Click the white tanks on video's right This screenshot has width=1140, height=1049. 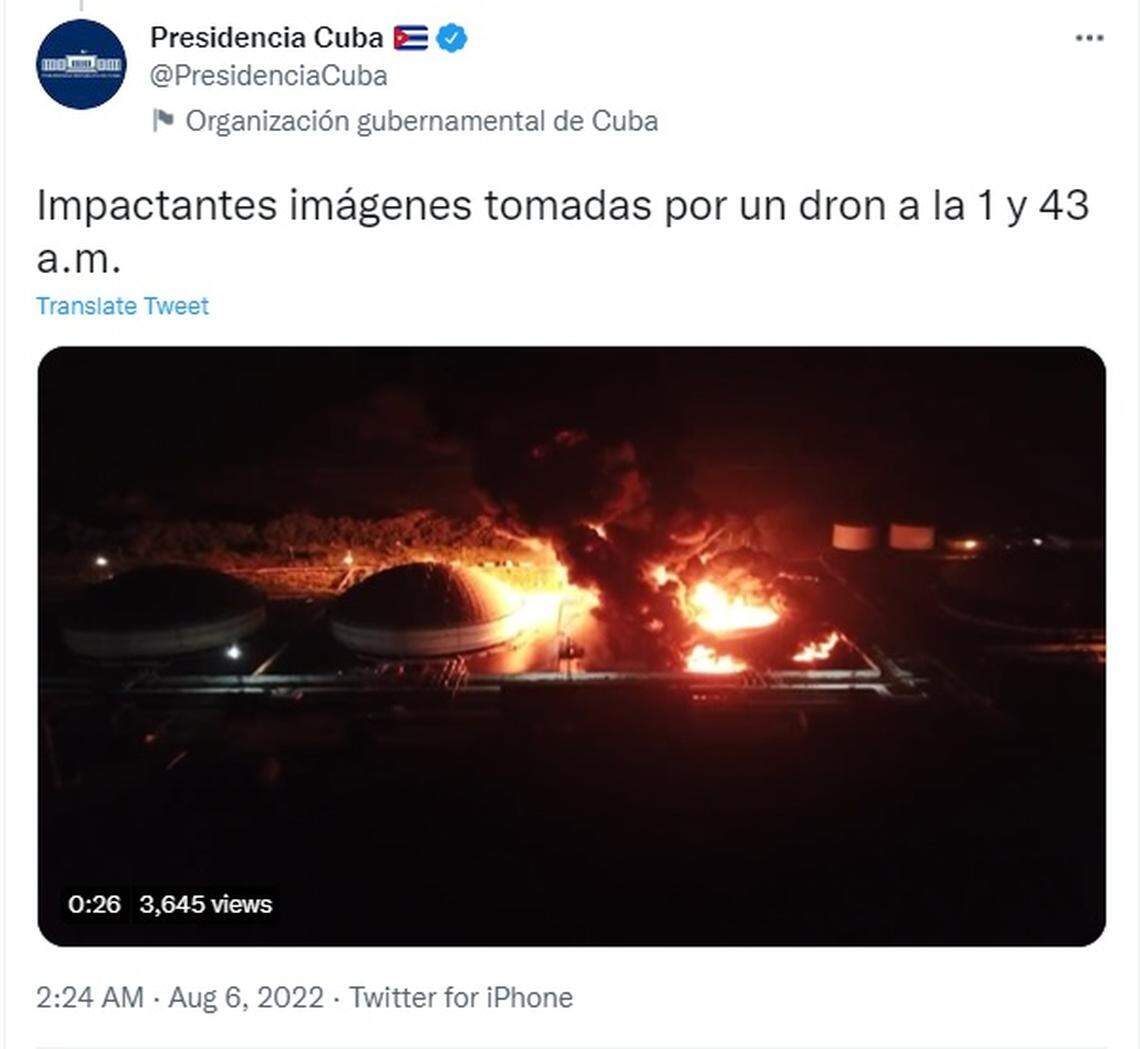click(883, 536)
